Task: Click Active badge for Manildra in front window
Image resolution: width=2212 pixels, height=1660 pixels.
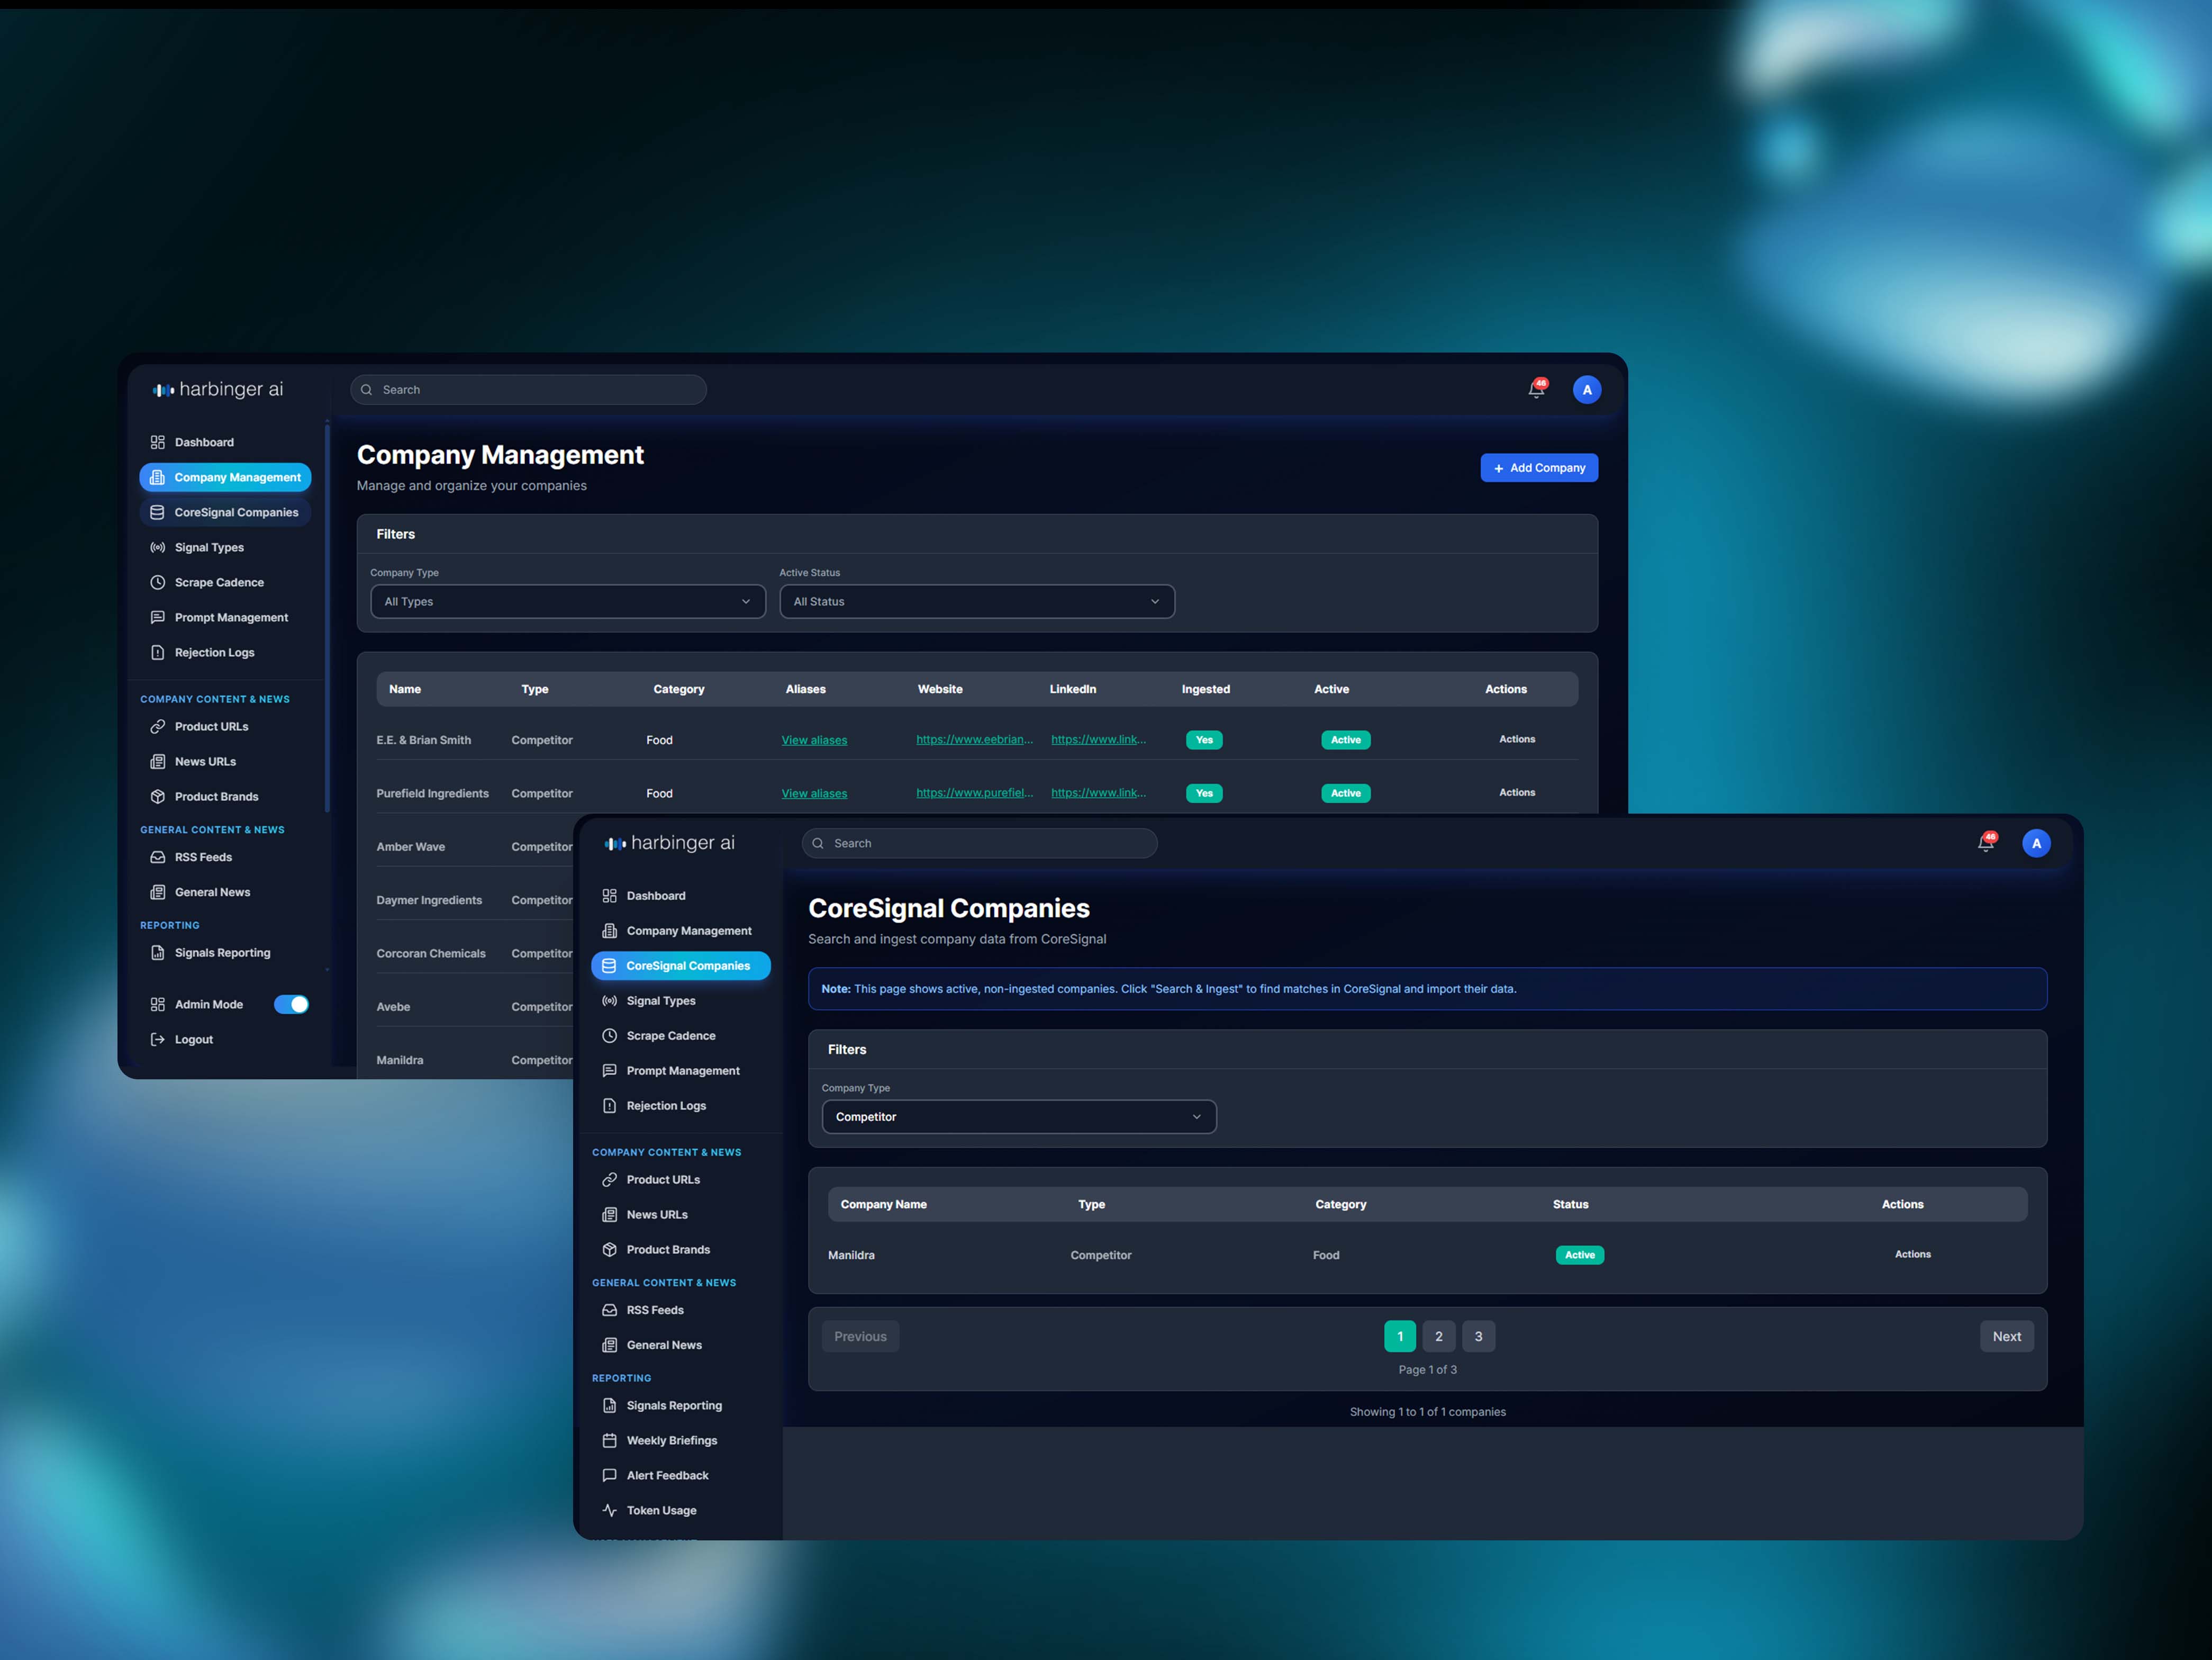Action: pos(1580,1255)
